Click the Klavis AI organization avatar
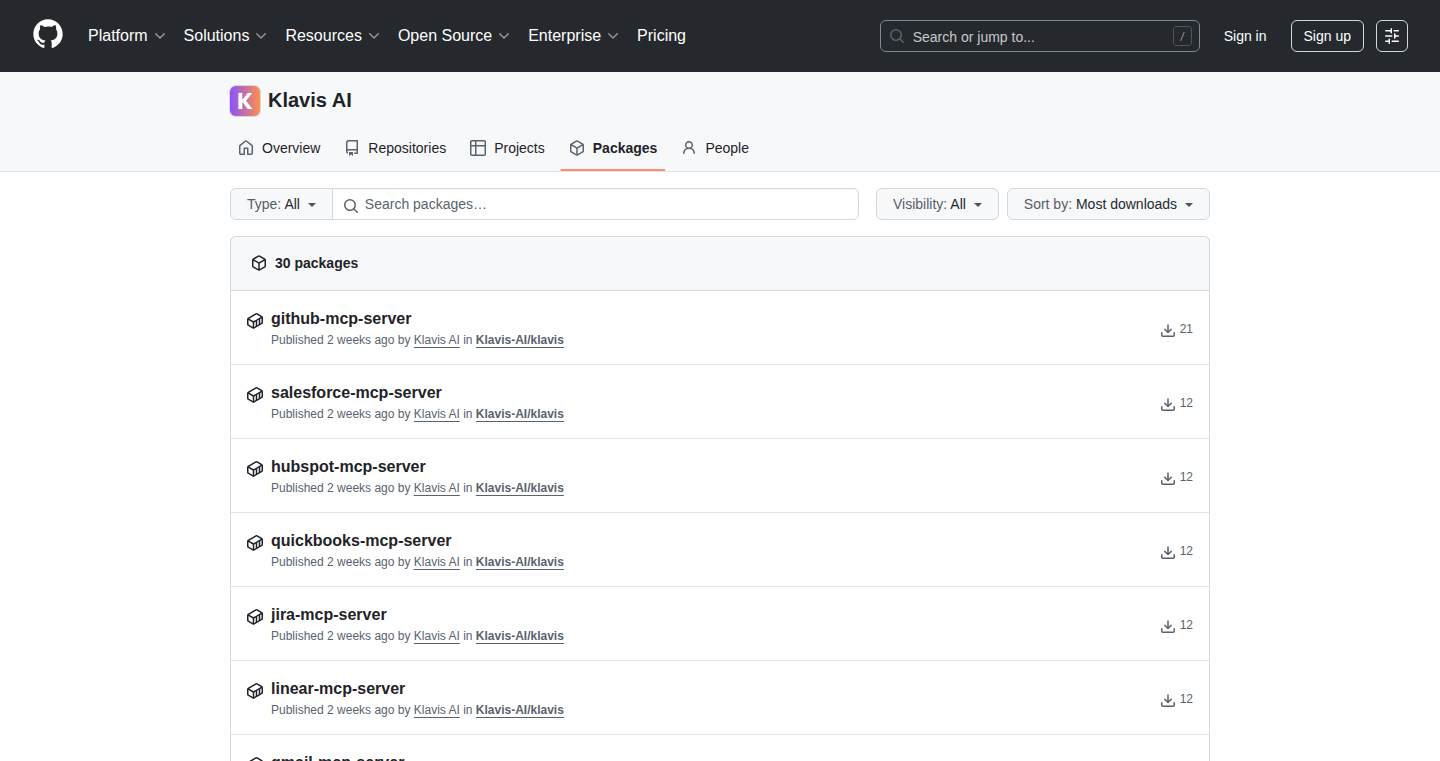 tap(245, 101)
